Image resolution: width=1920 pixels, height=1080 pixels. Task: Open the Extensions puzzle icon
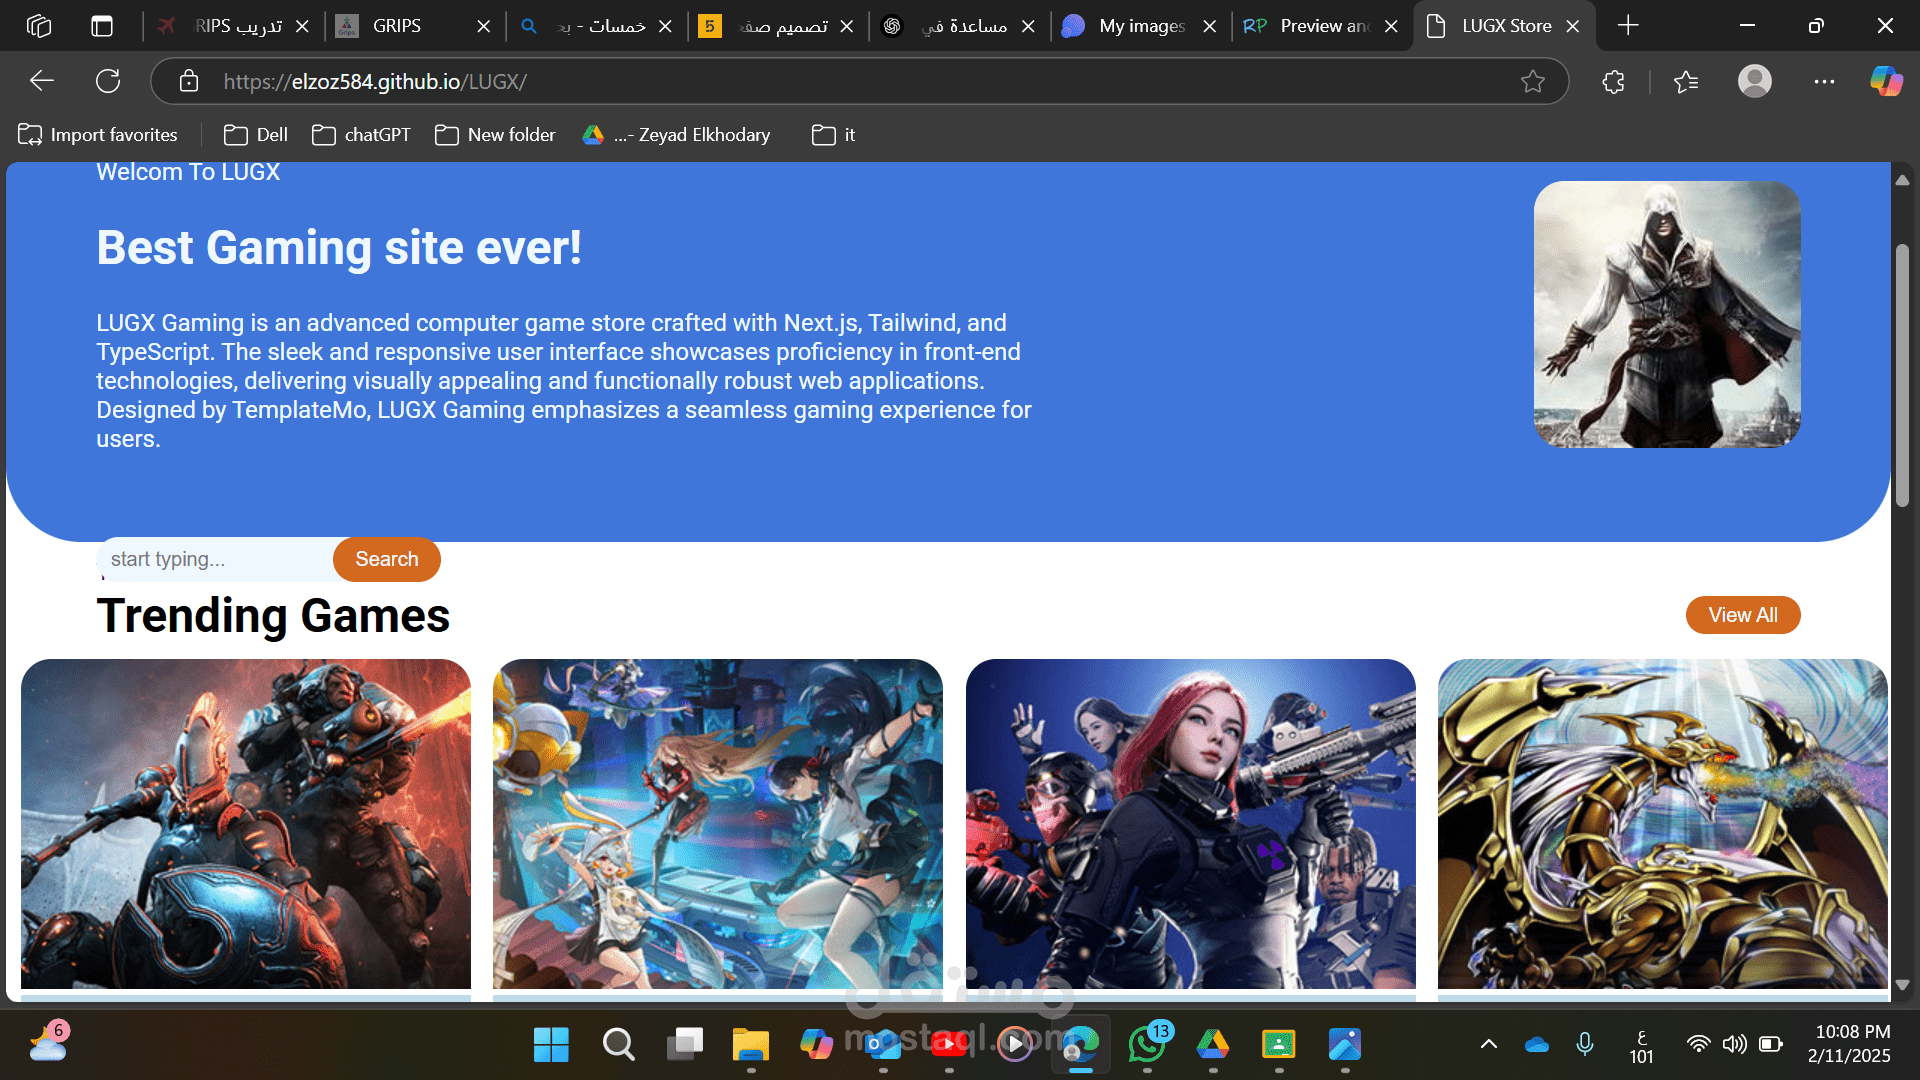pos(1613,81)
